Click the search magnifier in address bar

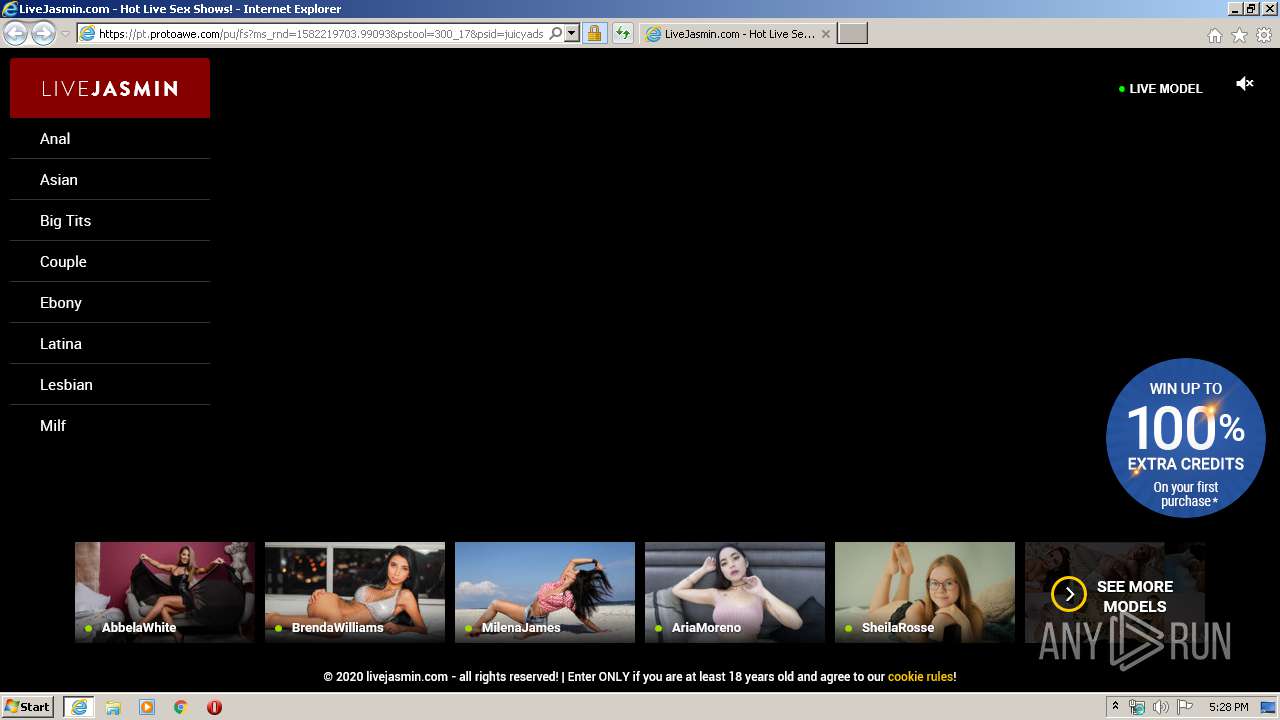556,33
